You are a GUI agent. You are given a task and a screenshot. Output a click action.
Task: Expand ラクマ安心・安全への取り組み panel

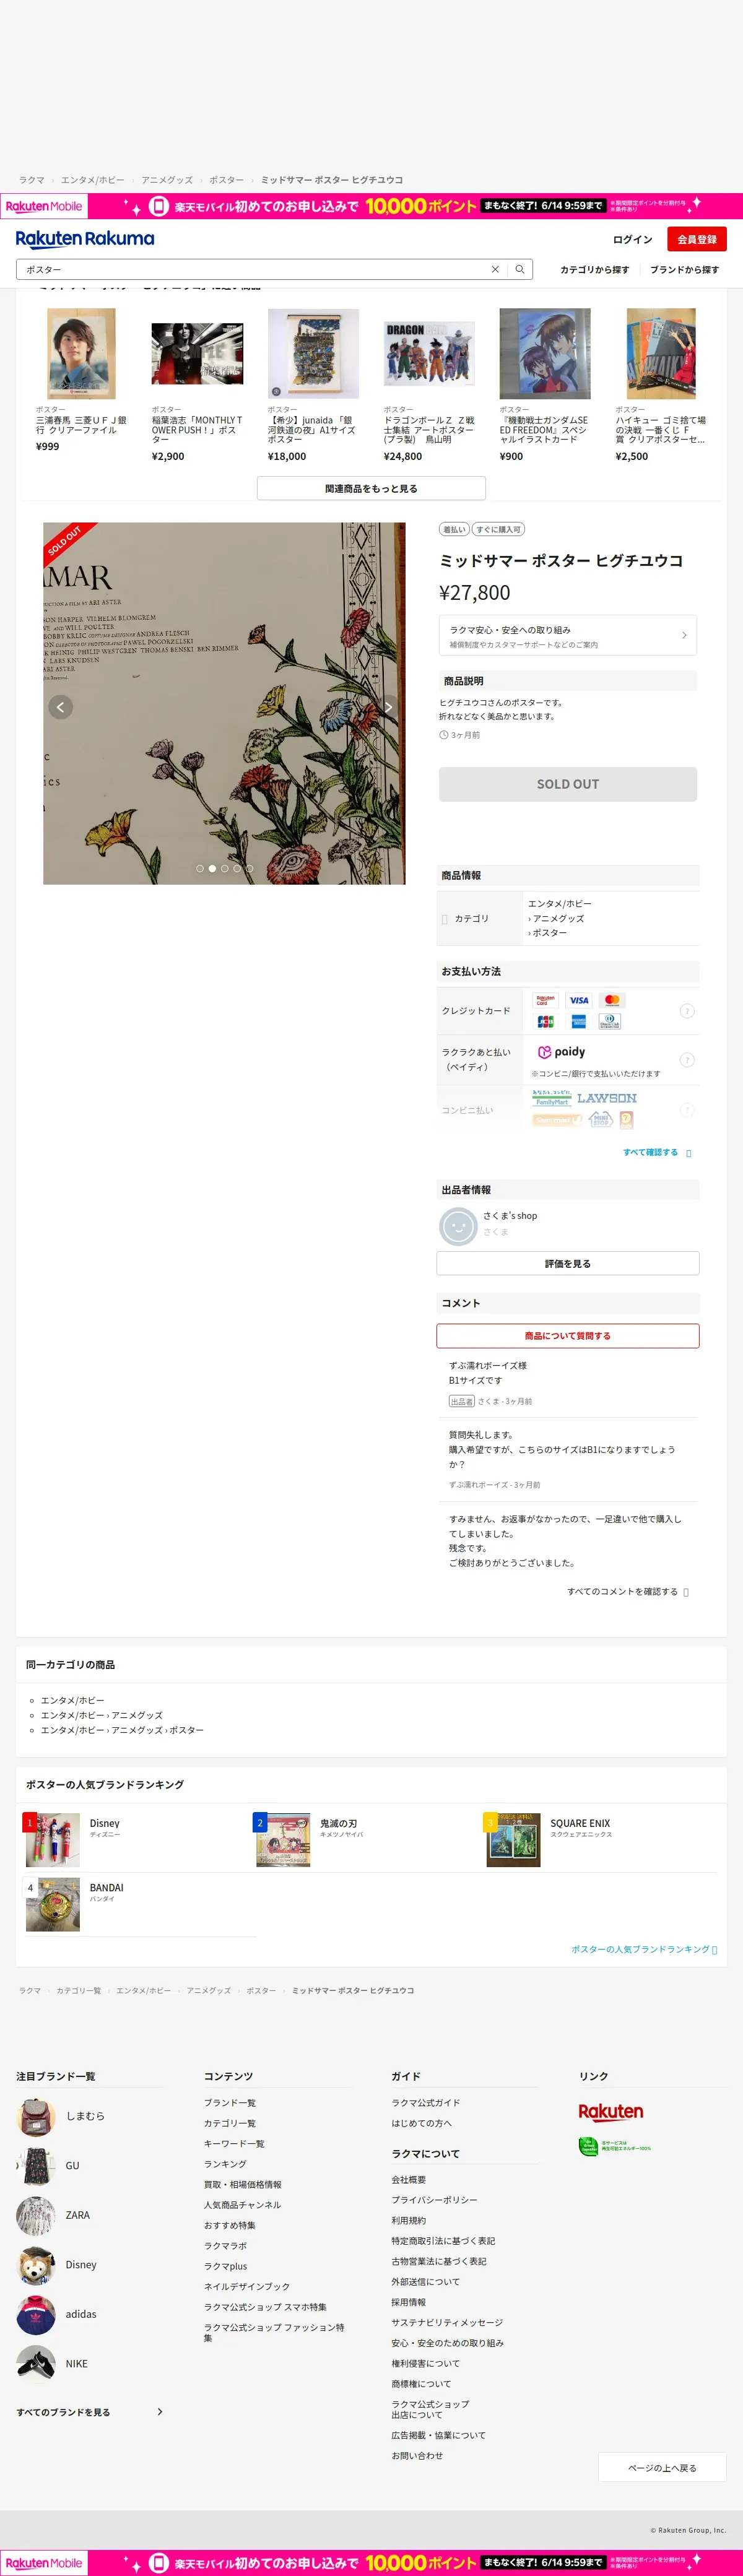pyautogui.click(x=568, y=636)
